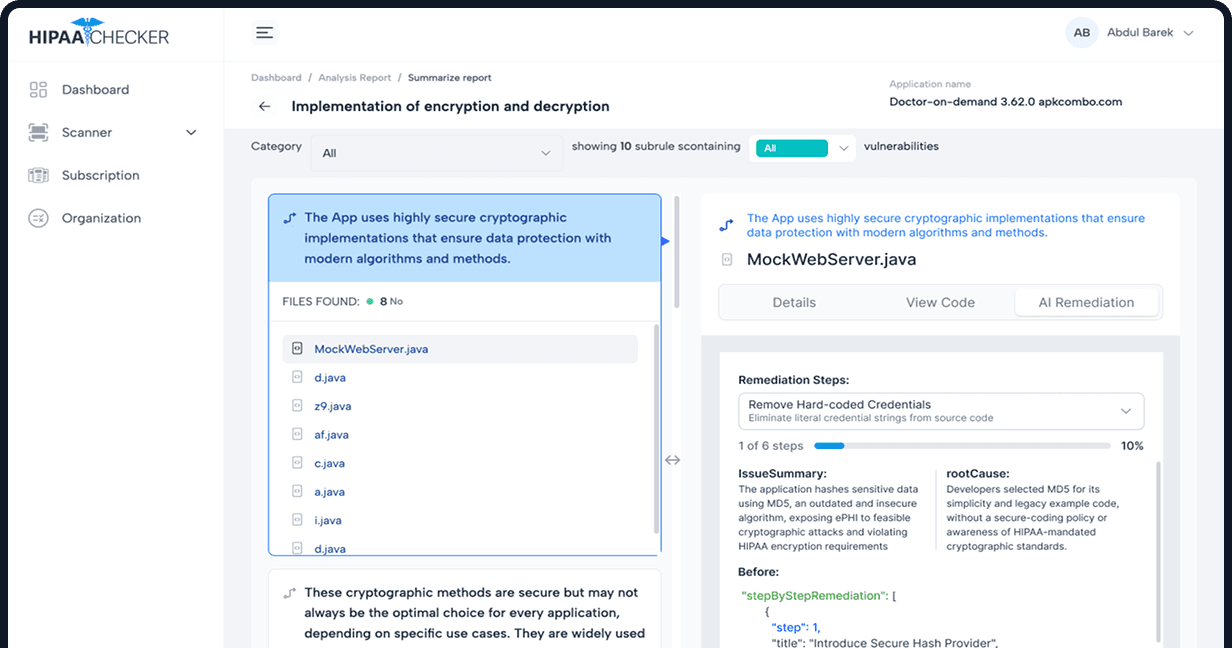This screenshot has height=648, width=1232.
Task: Open the Category dropdown showing All
Action: click(435, 152)
